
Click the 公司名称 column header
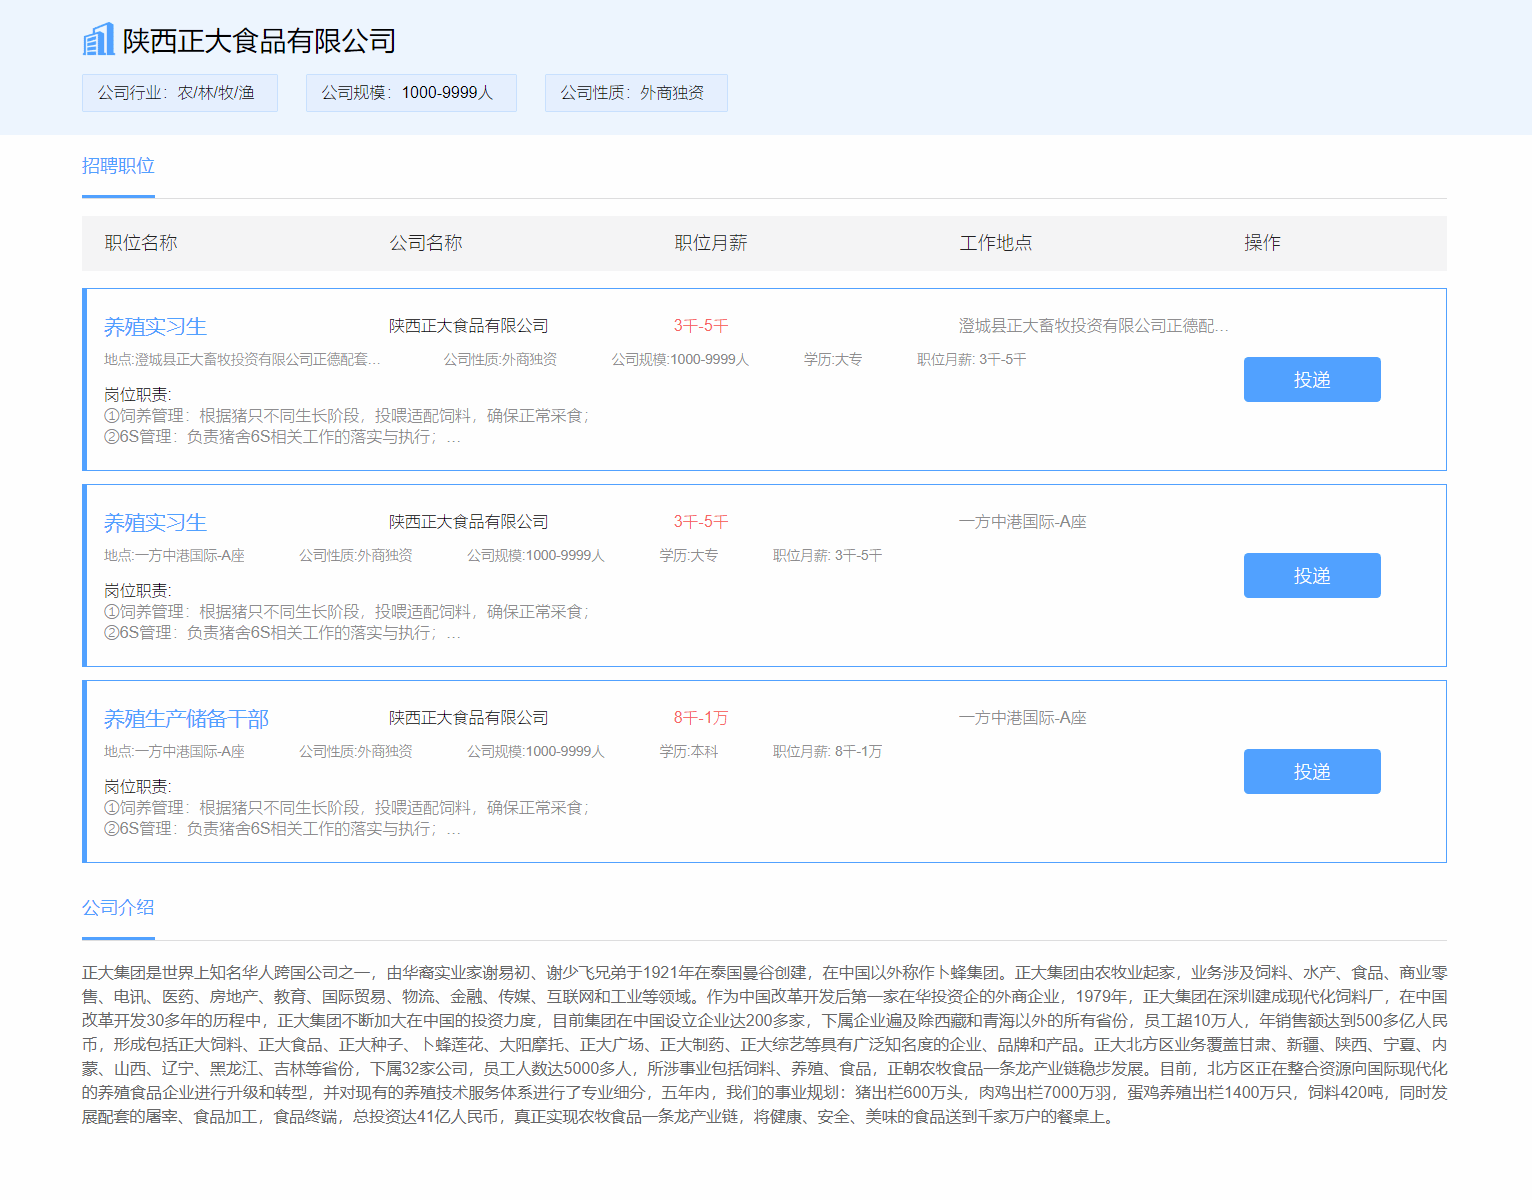click(426, 243)
